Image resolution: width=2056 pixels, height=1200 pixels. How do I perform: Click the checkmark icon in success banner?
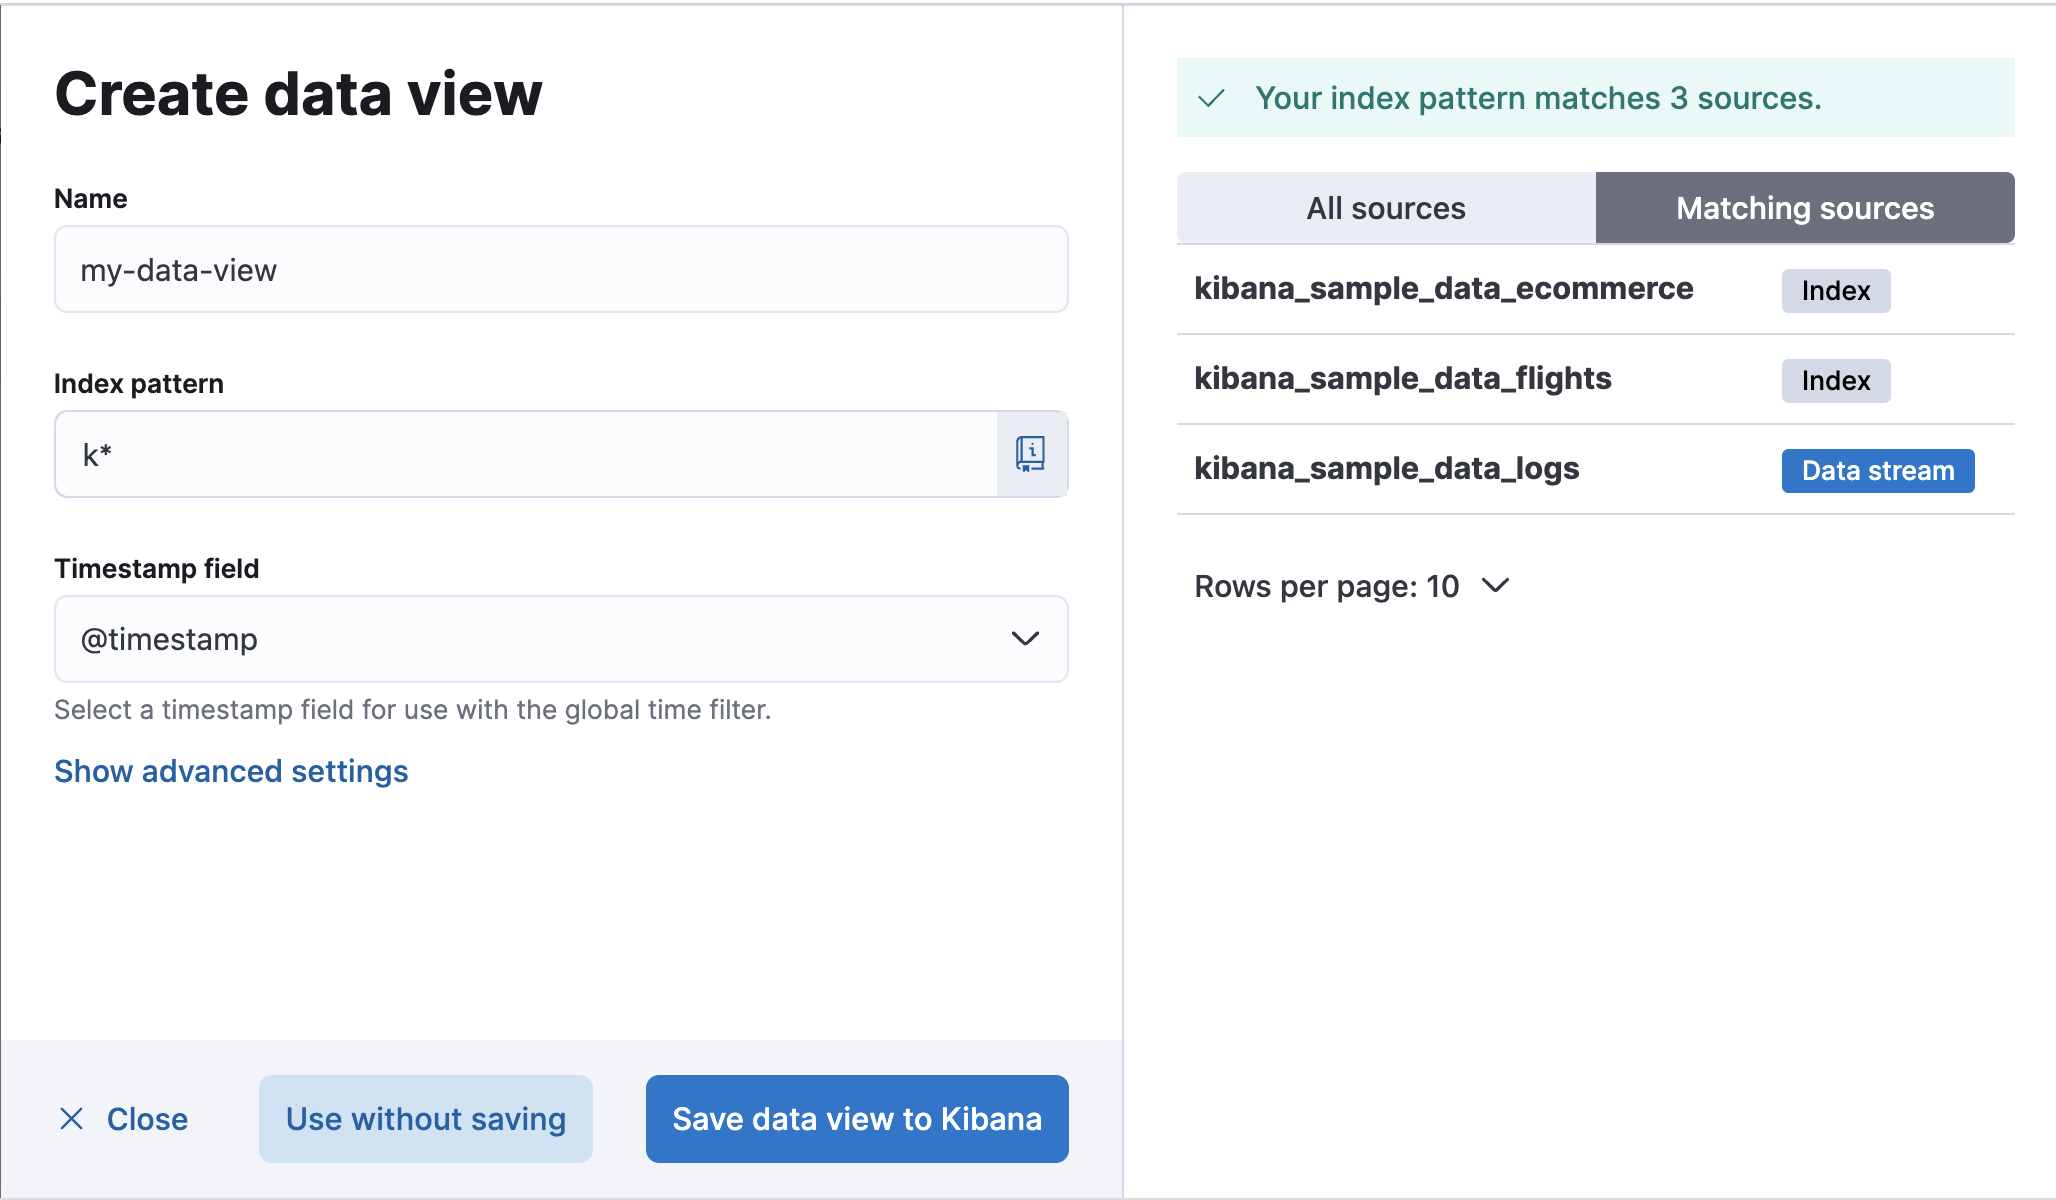point(1211,97)
